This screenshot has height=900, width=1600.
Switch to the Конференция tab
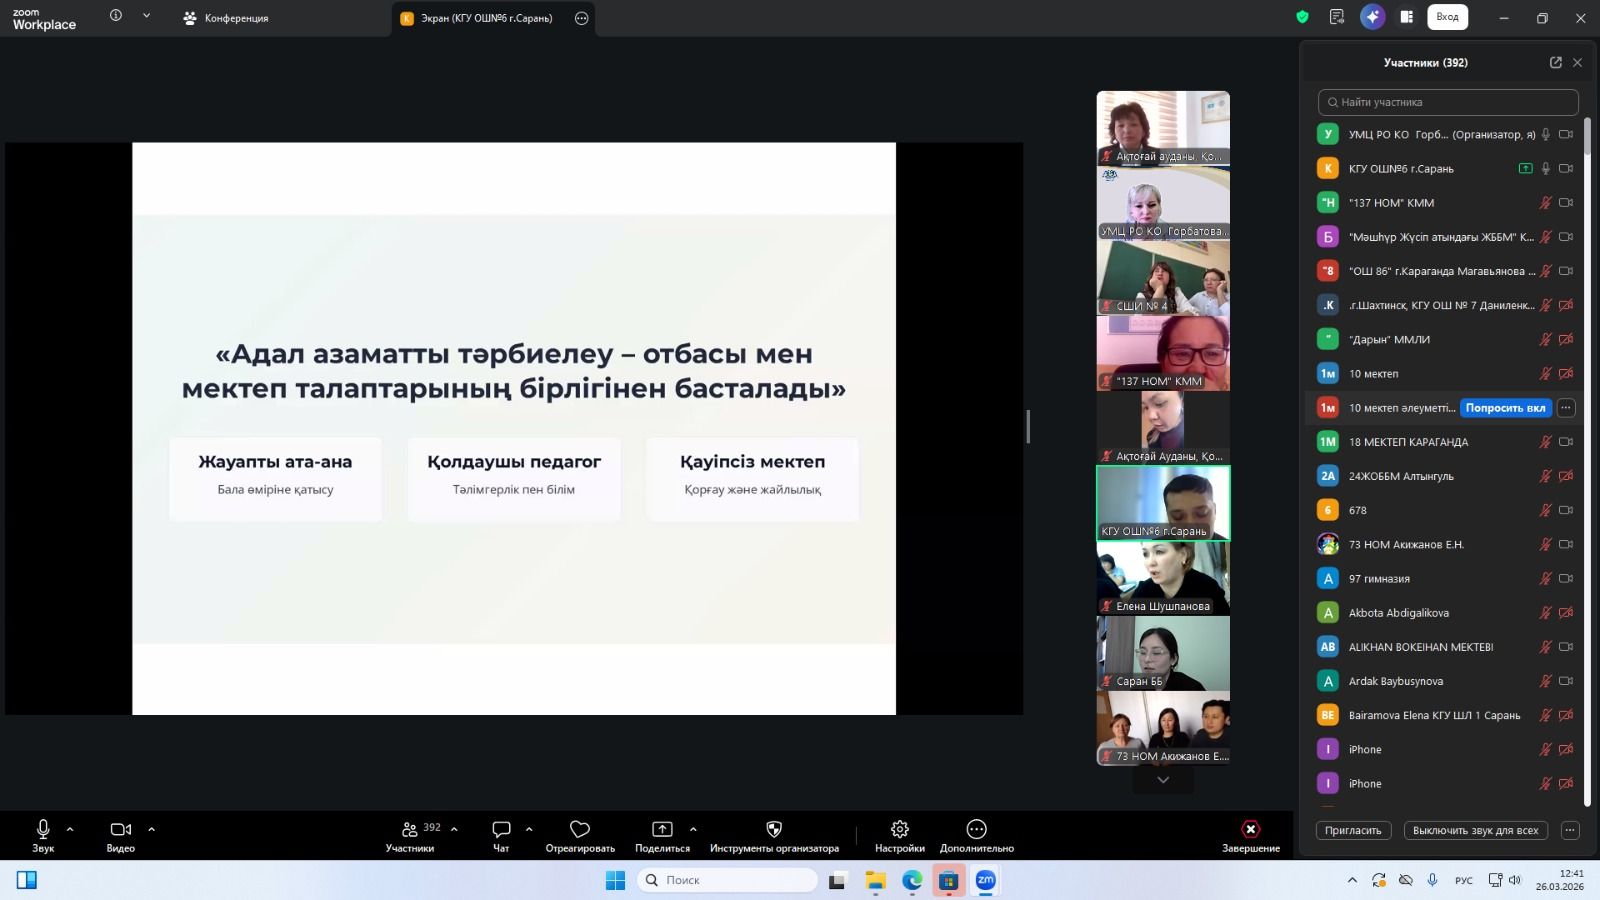[227, 18]
